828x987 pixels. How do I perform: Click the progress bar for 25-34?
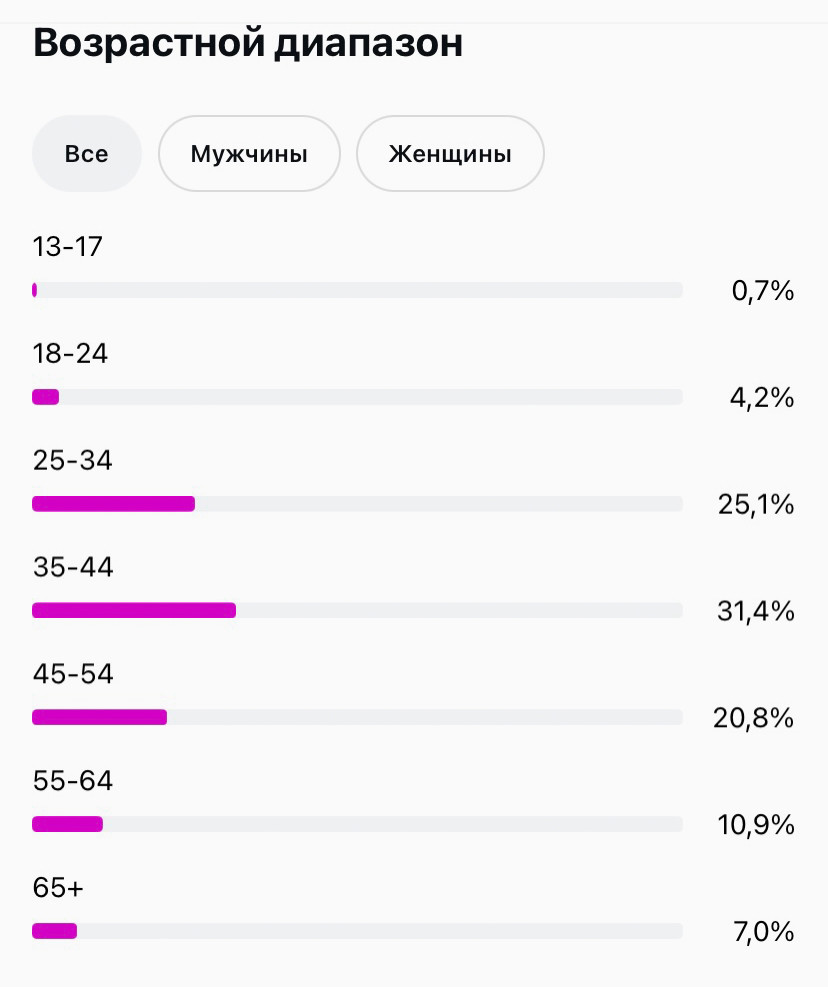pyautogui.click(x=357, y=504)
